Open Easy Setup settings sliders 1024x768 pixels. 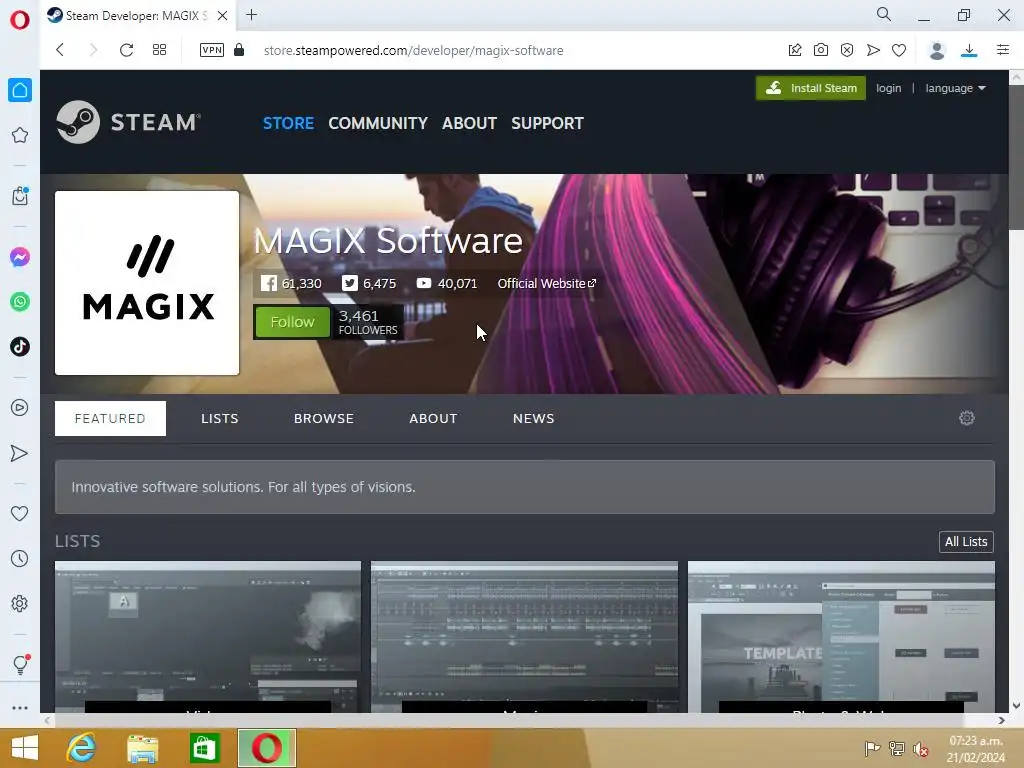1003,50
